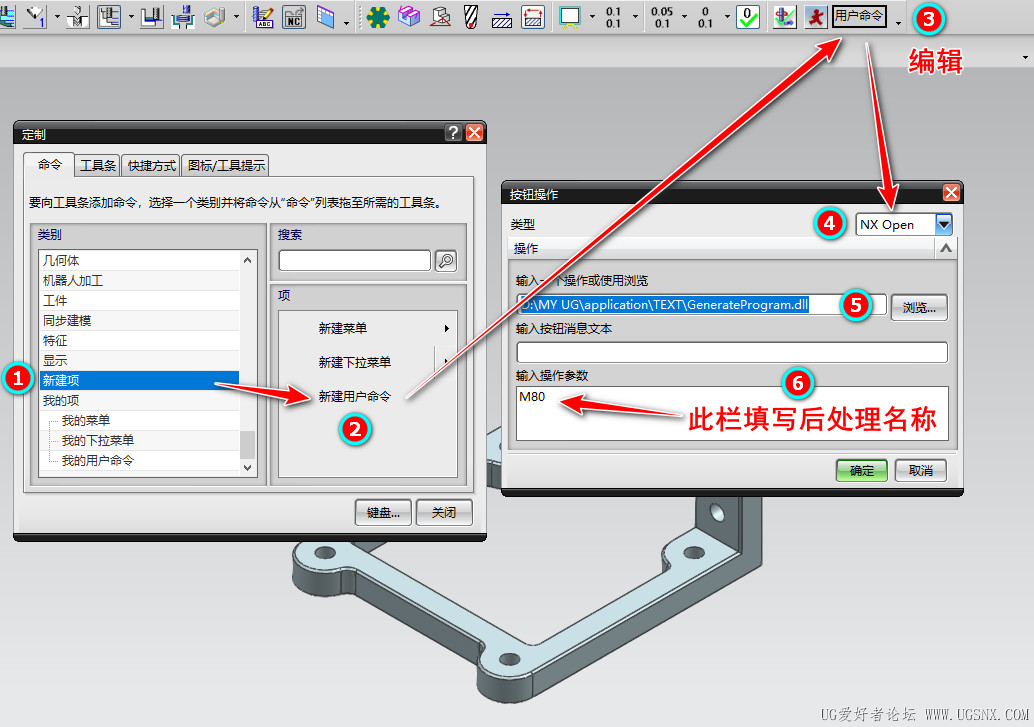The image size is (1034, 727).
Task: Open dropdown arrow after blue sheet icon
Action: (346, 24)
